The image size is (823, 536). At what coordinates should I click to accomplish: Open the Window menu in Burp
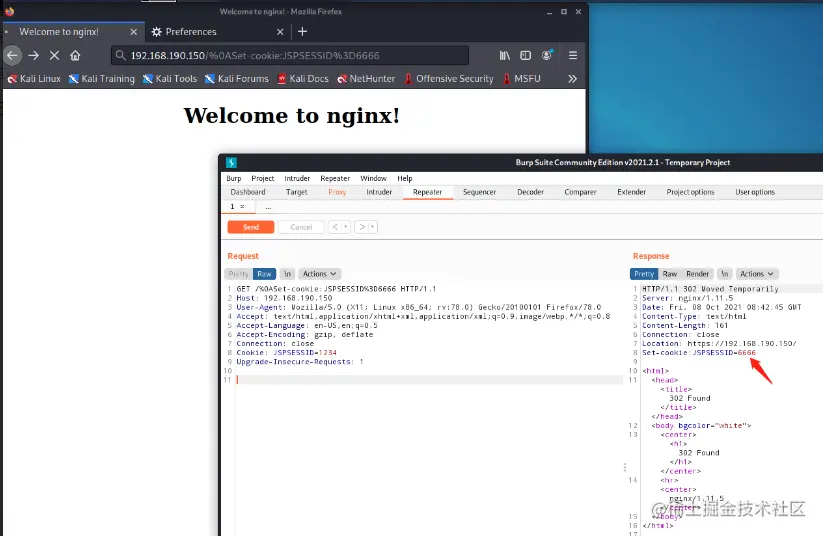point(373,178)
